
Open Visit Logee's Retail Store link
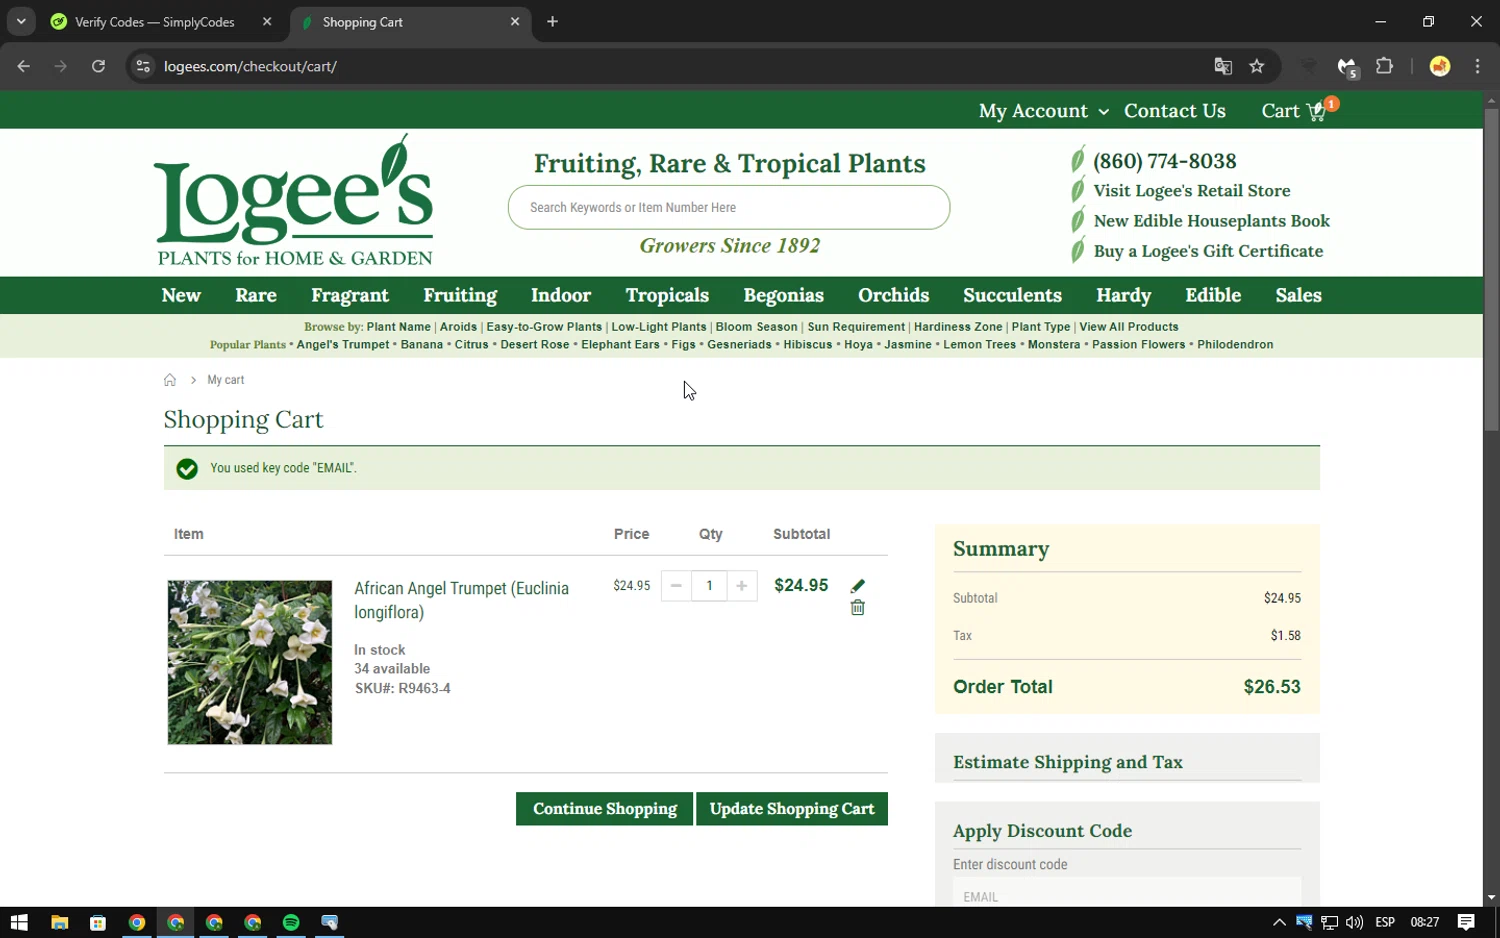[1191, 191]
